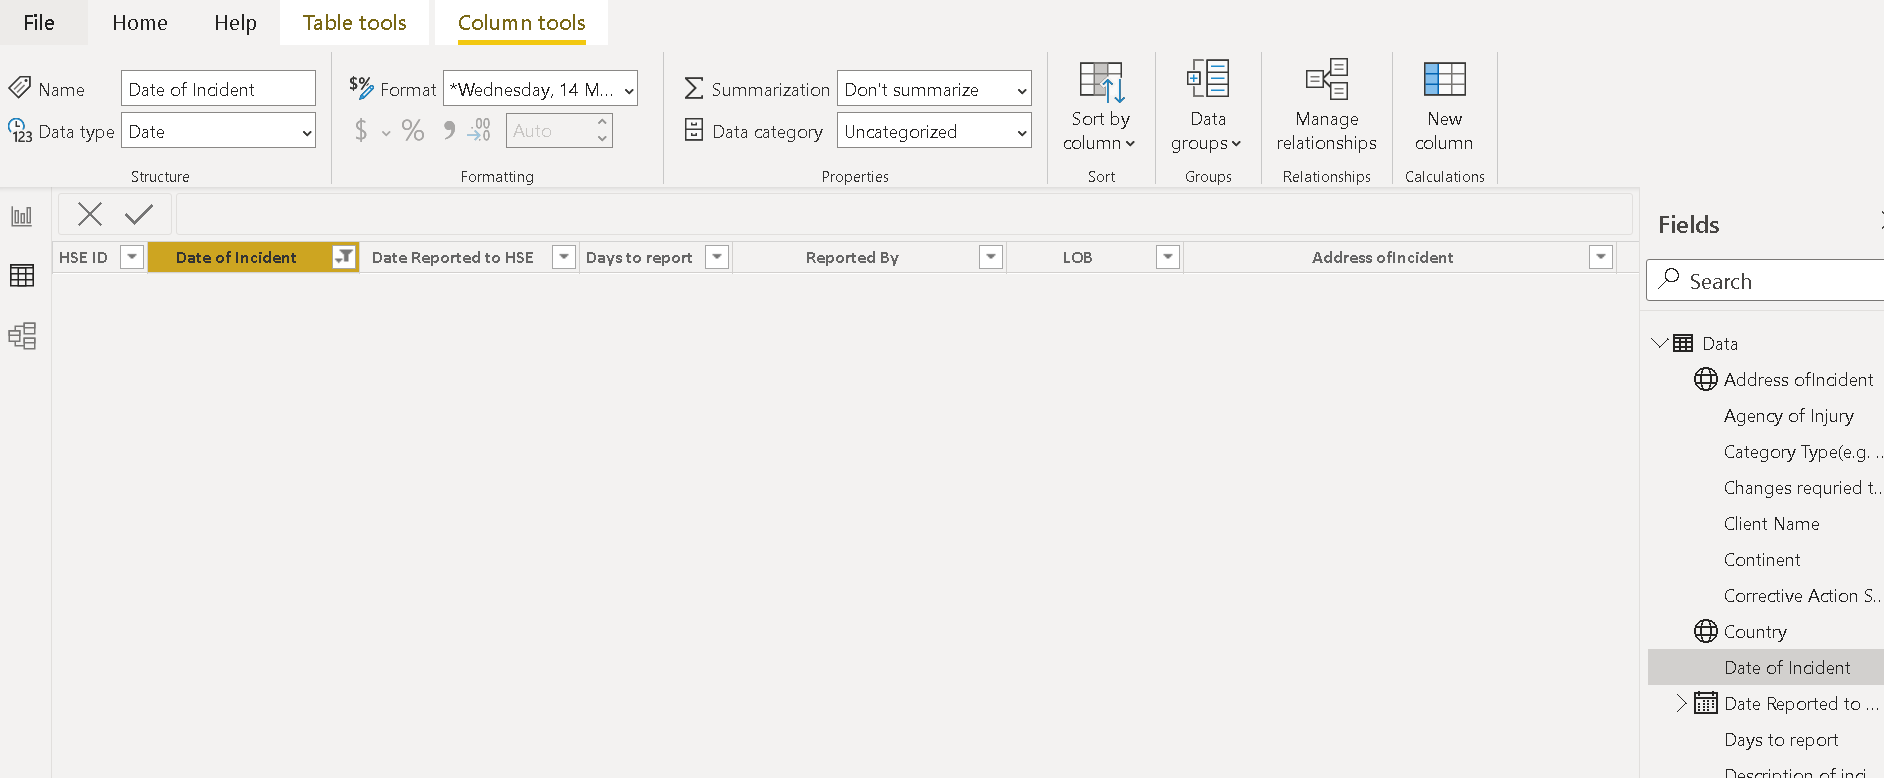Click globe icon beside Country field
This screenshot has height=778, width=1884.
tap(1705, 631)
